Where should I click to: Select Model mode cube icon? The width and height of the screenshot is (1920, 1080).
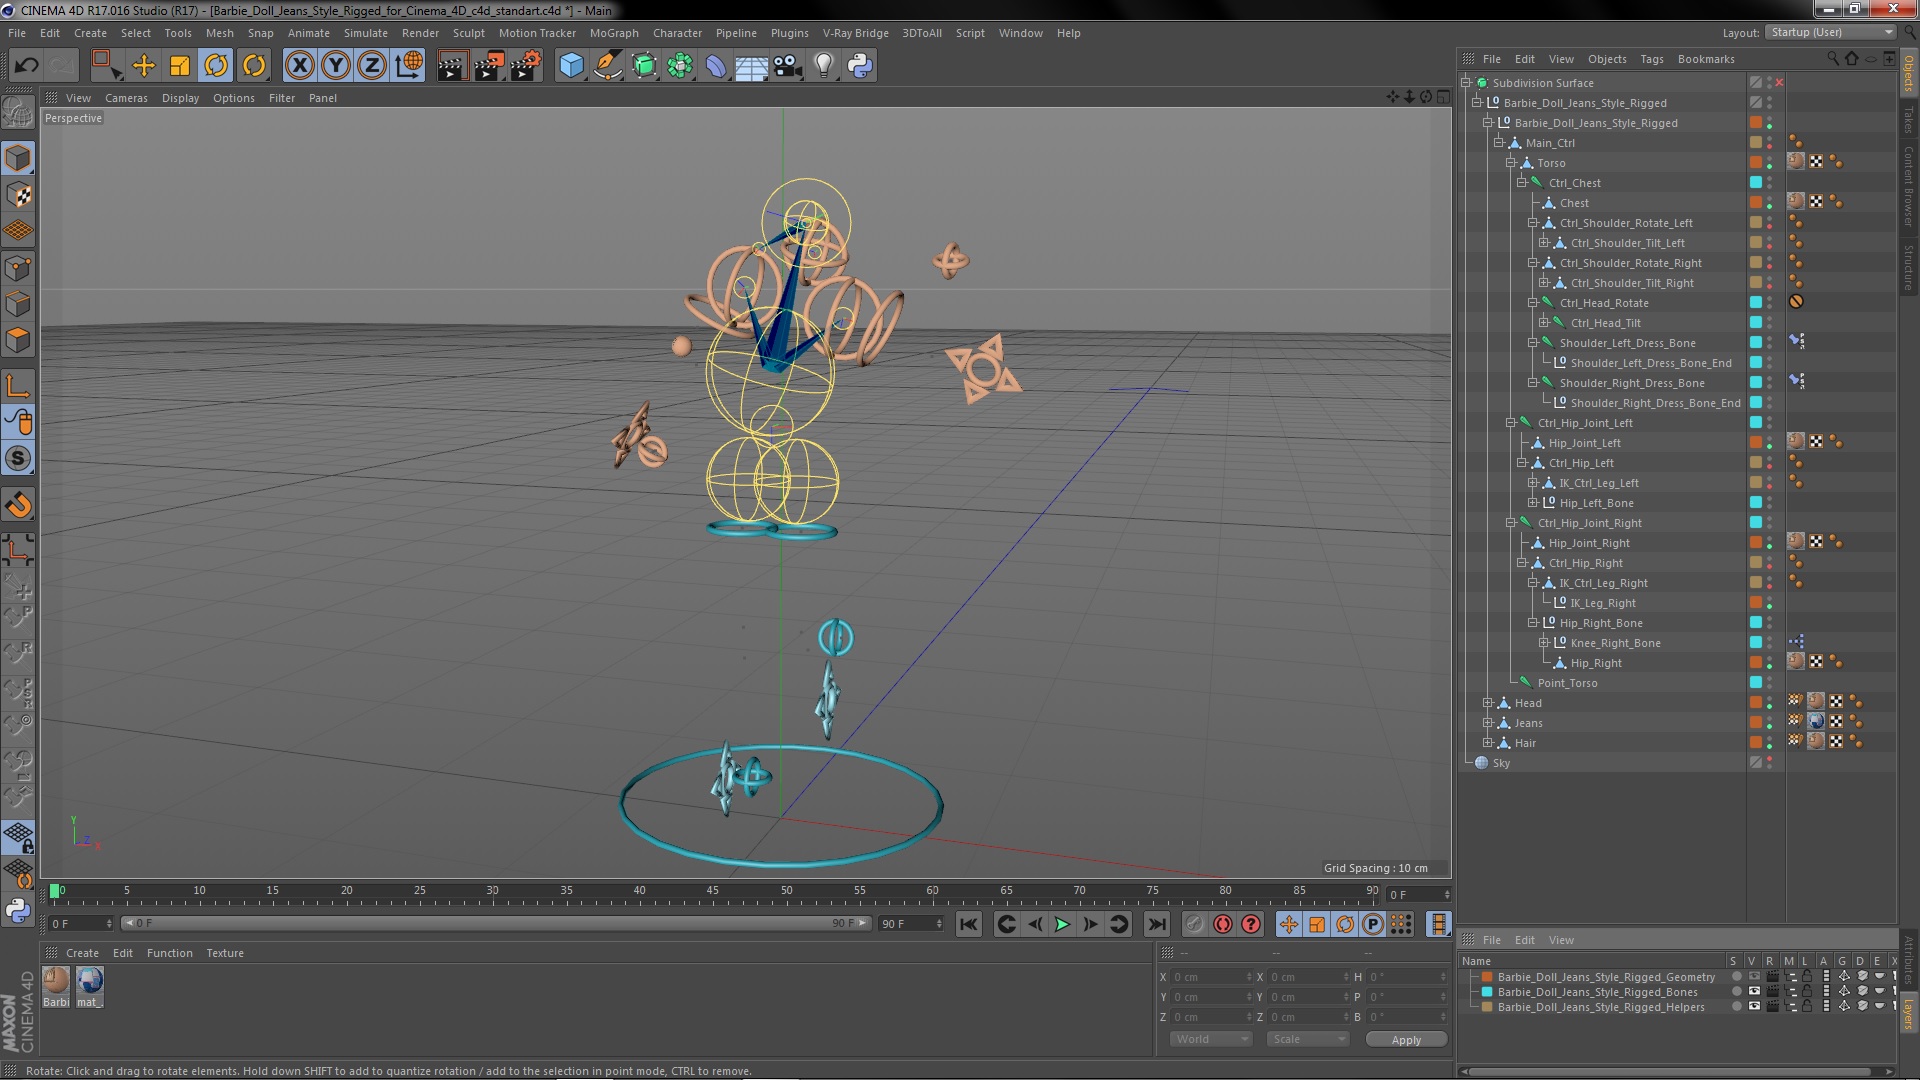[x=18, y=158]
